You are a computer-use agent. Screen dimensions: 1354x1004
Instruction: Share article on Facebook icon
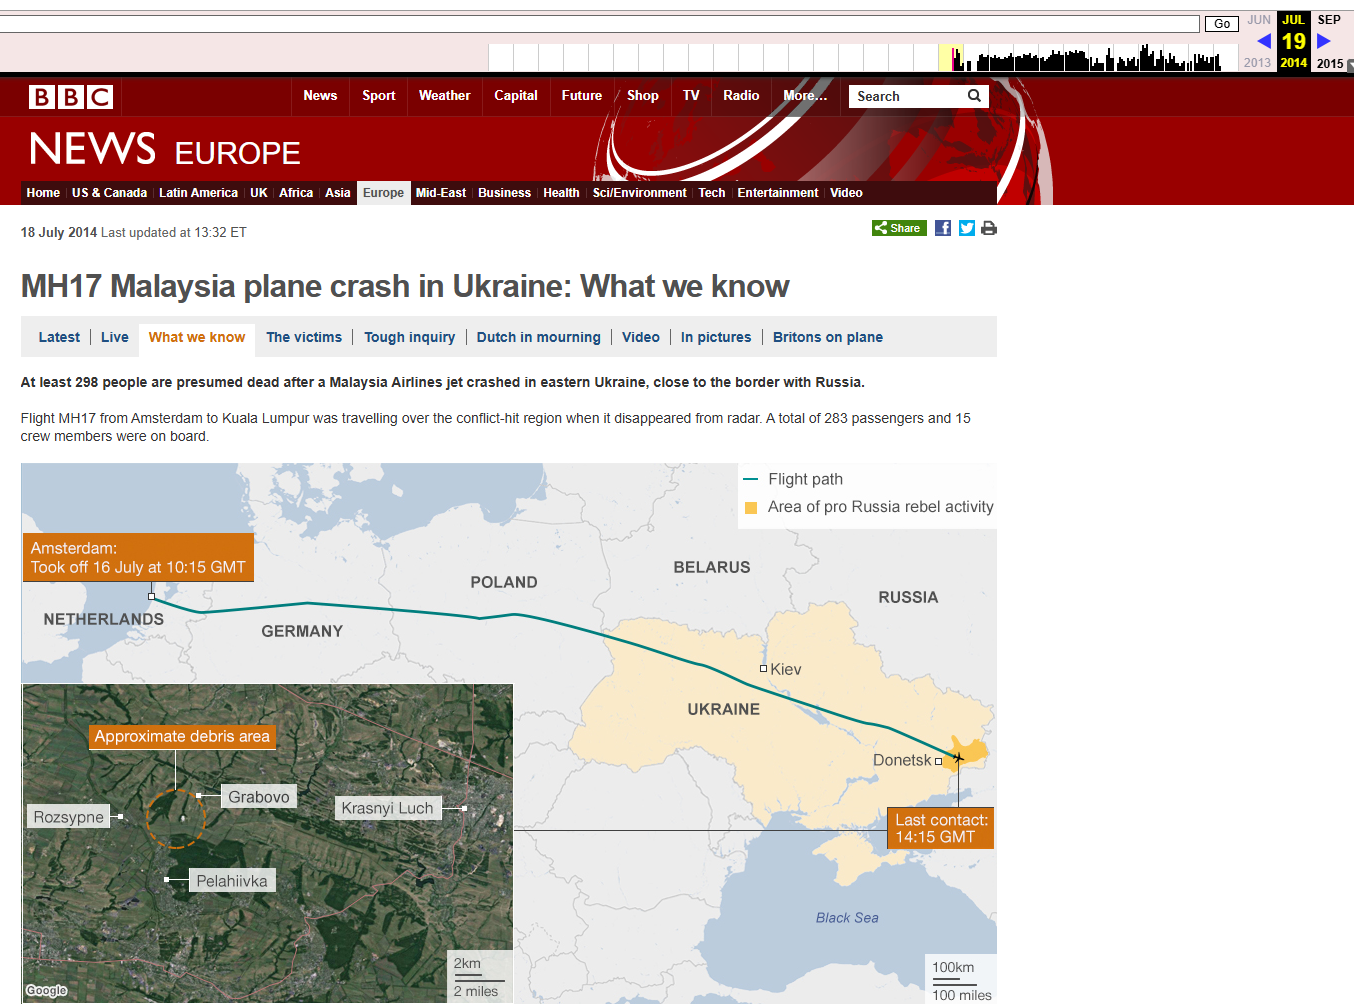tap(943, 228)
